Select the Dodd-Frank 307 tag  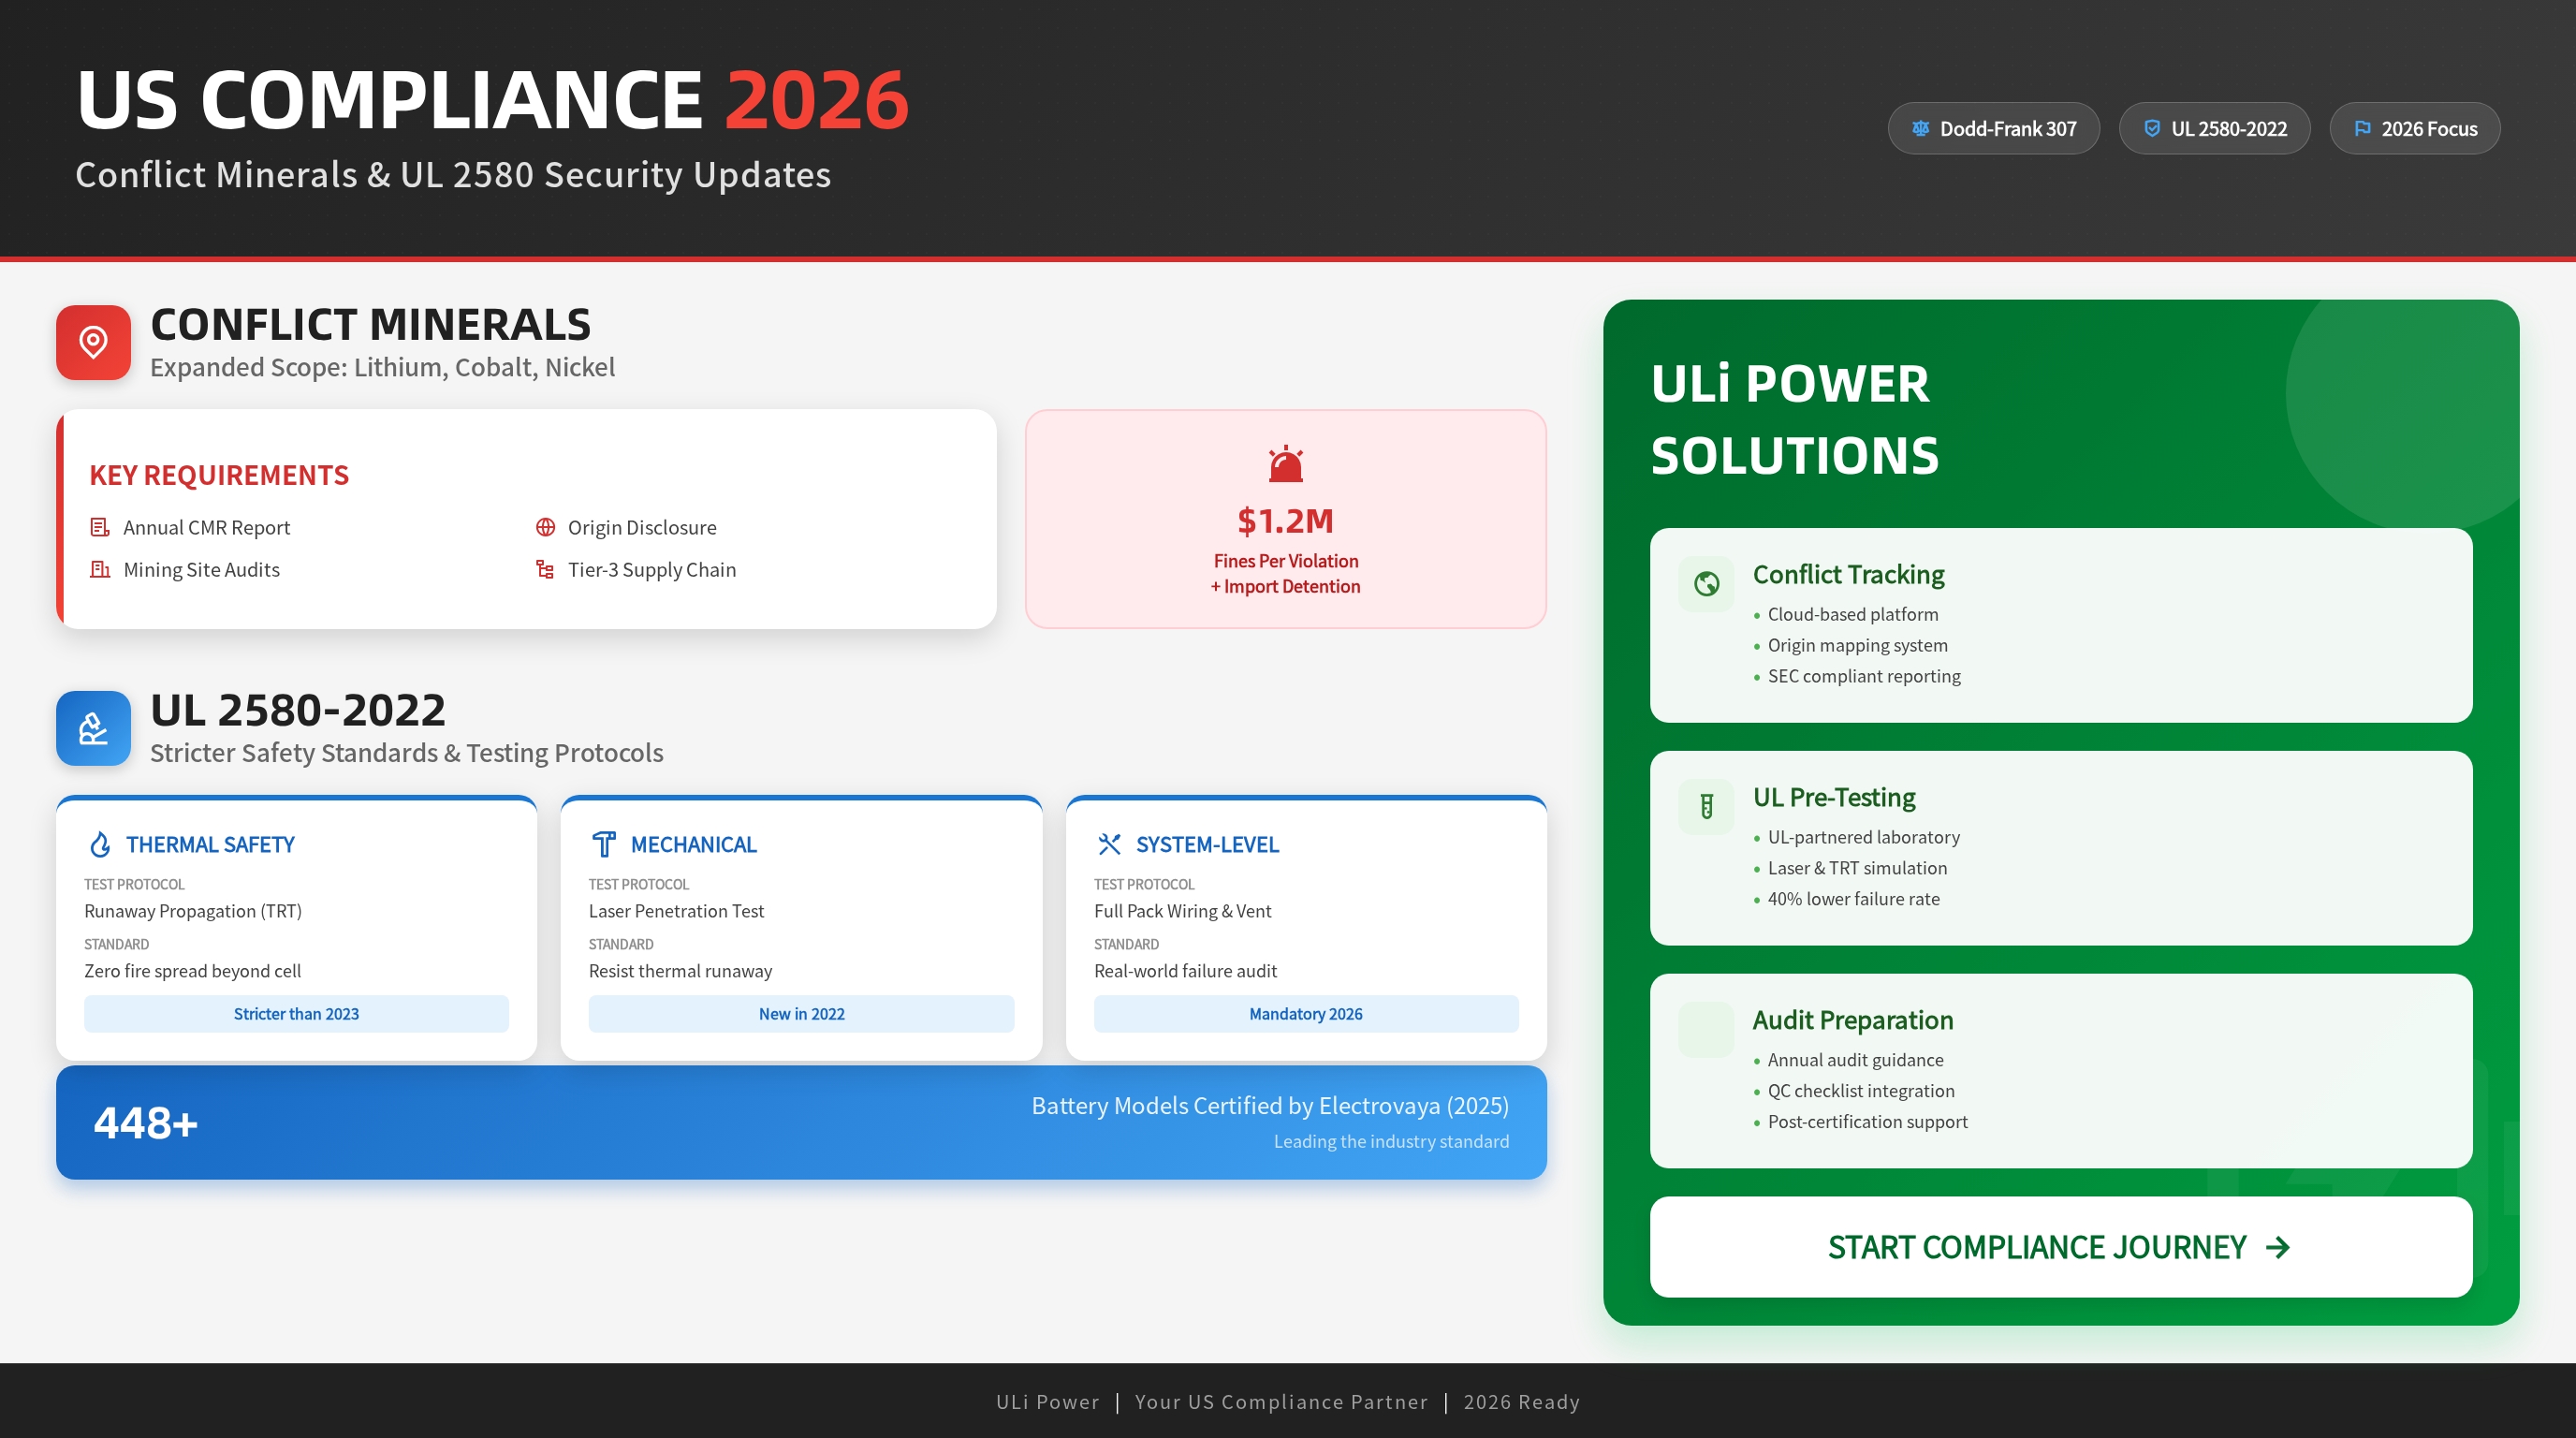1993,128
